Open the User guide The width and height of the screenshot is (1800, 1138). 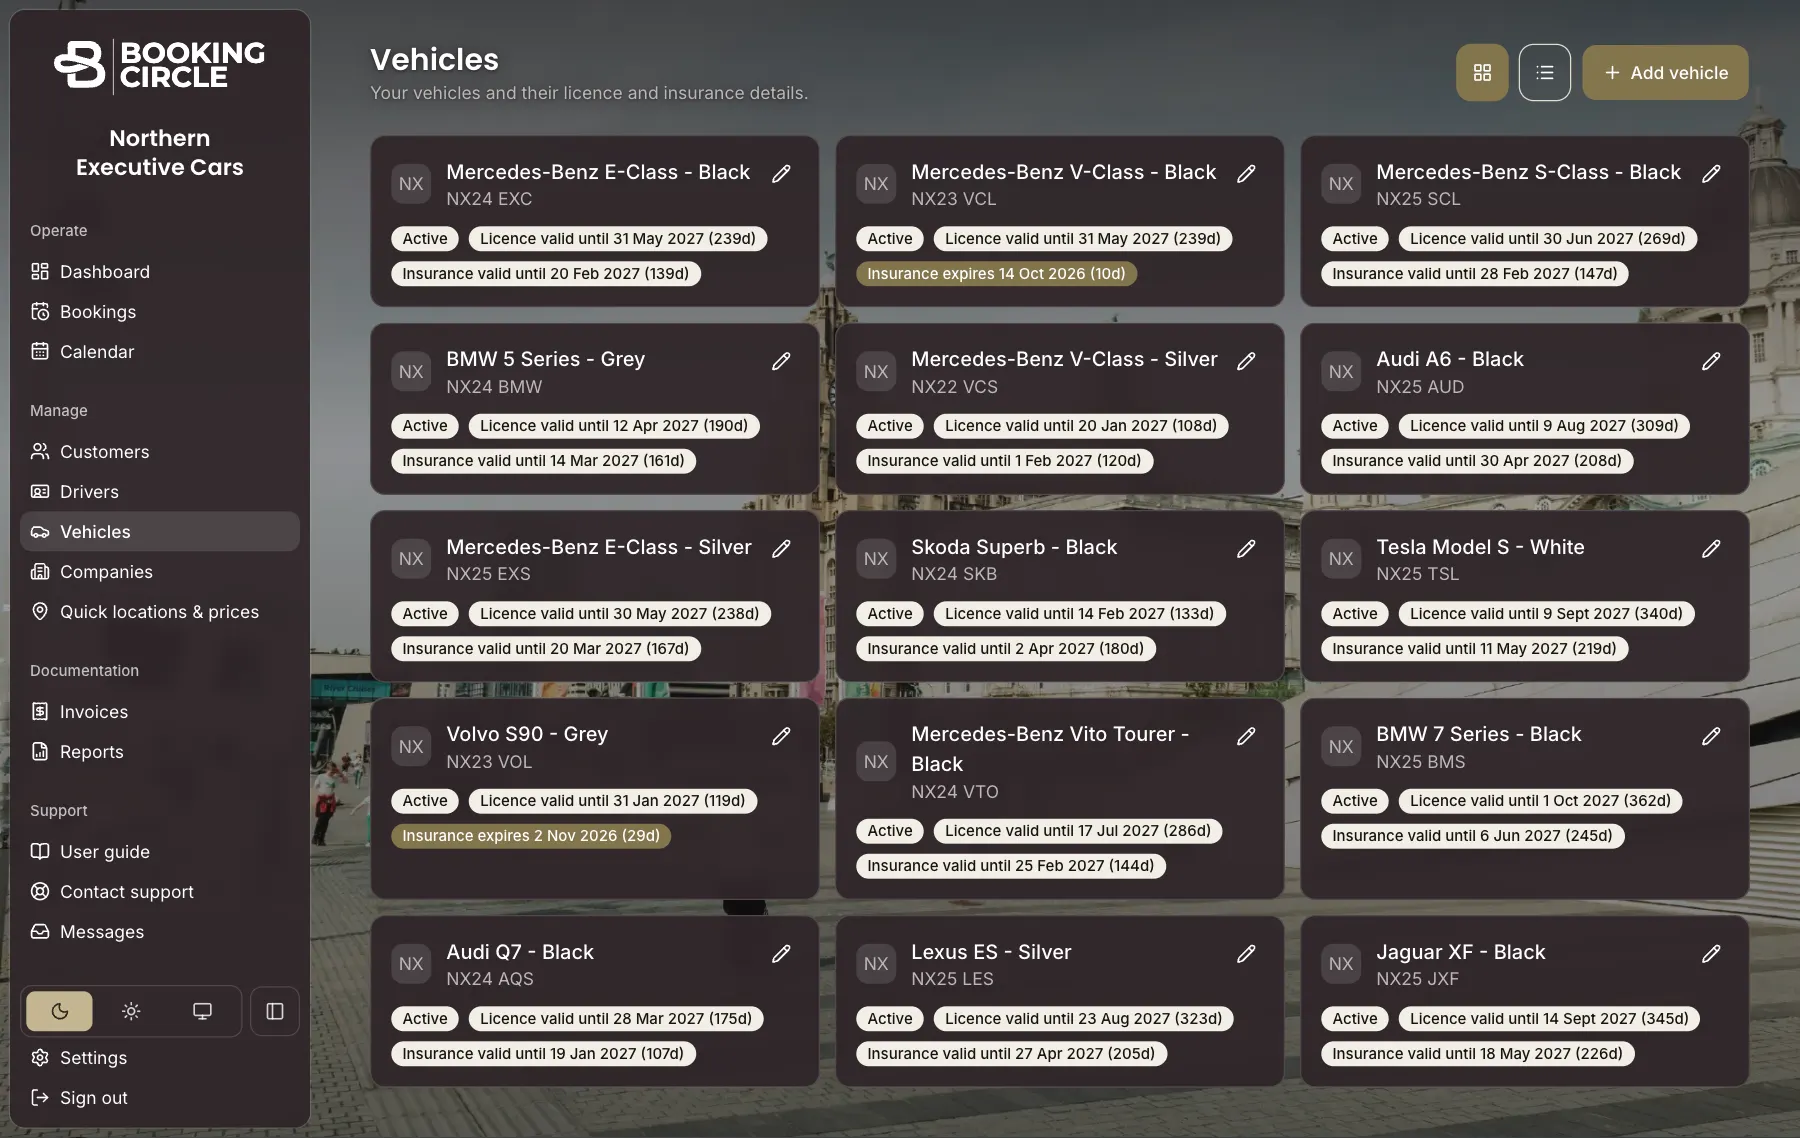click(160, 852)
